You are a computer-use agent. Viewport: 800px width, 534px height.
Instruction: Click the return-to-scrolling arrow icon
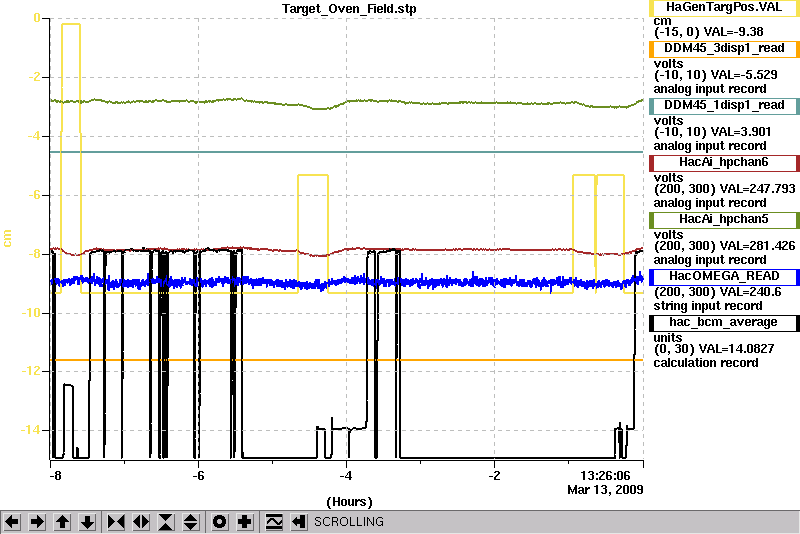point(299,522)
